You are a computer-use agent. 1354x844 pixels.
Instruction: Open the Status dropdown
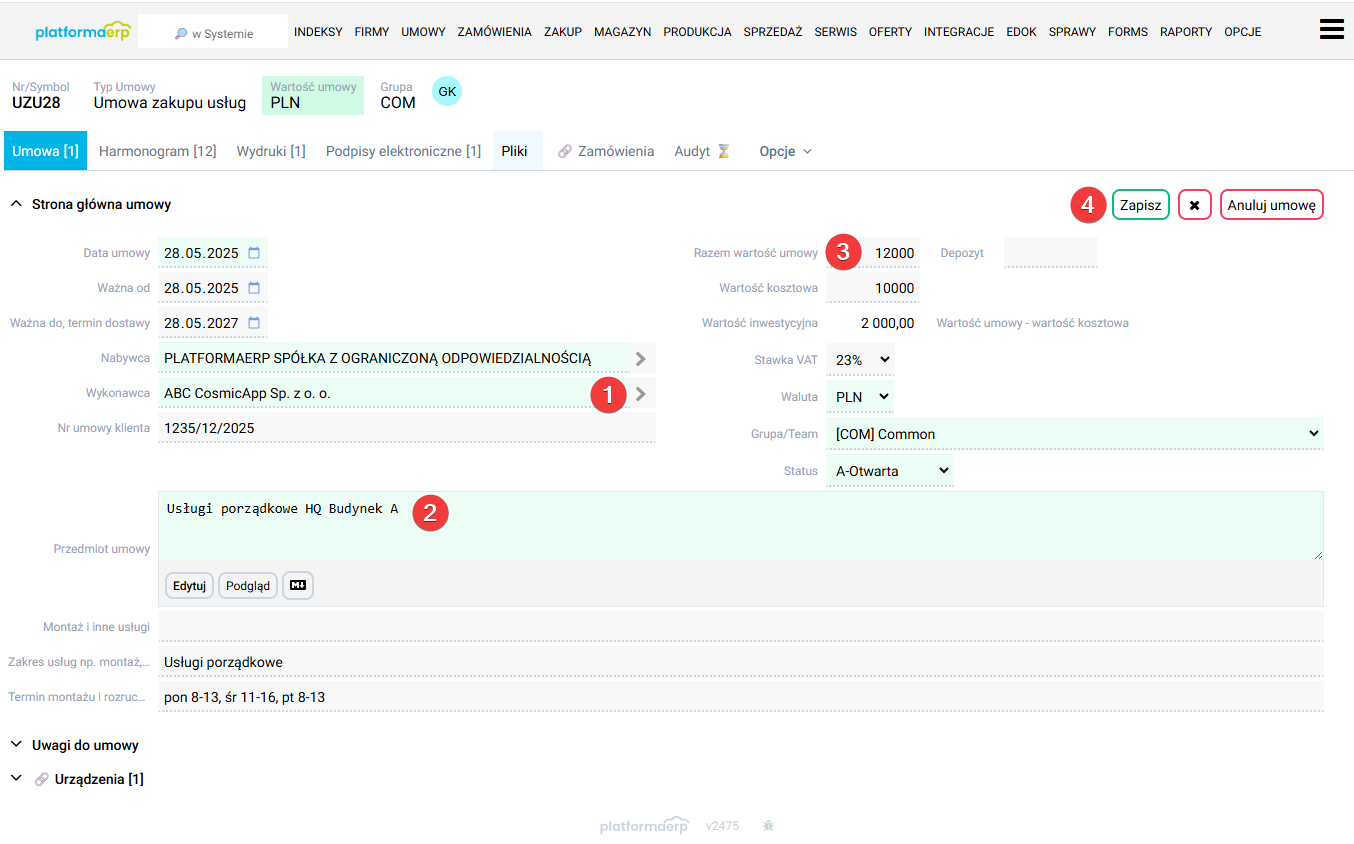890,471
